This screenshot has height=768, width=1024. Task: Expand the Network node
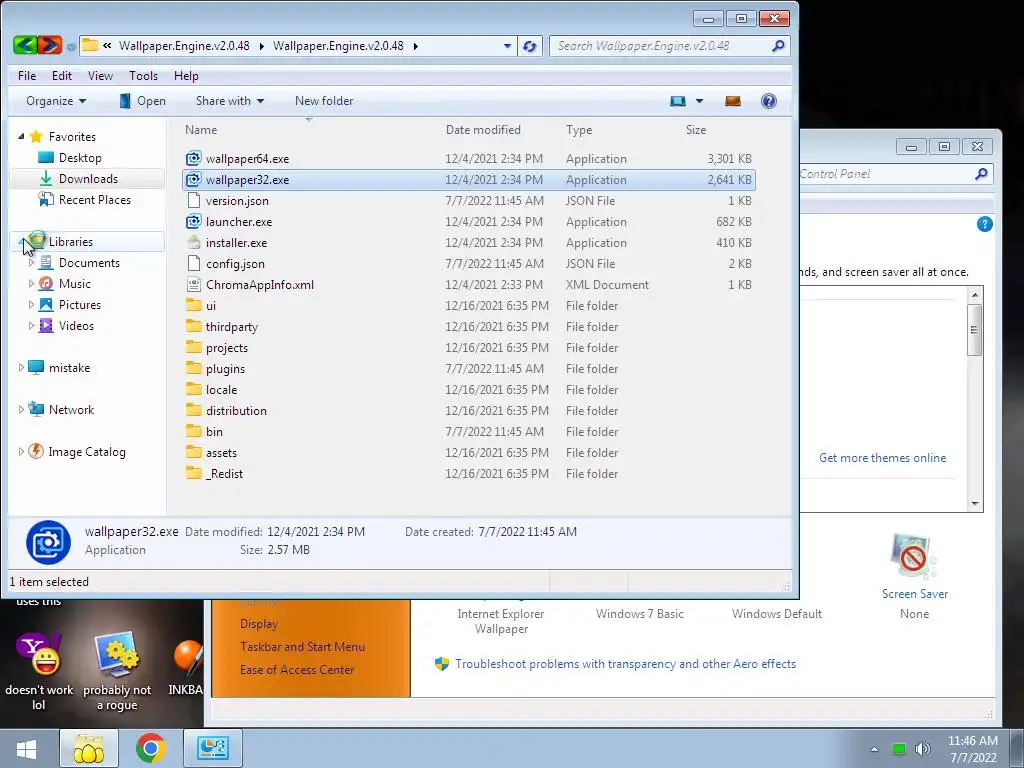tap(21, 409)
